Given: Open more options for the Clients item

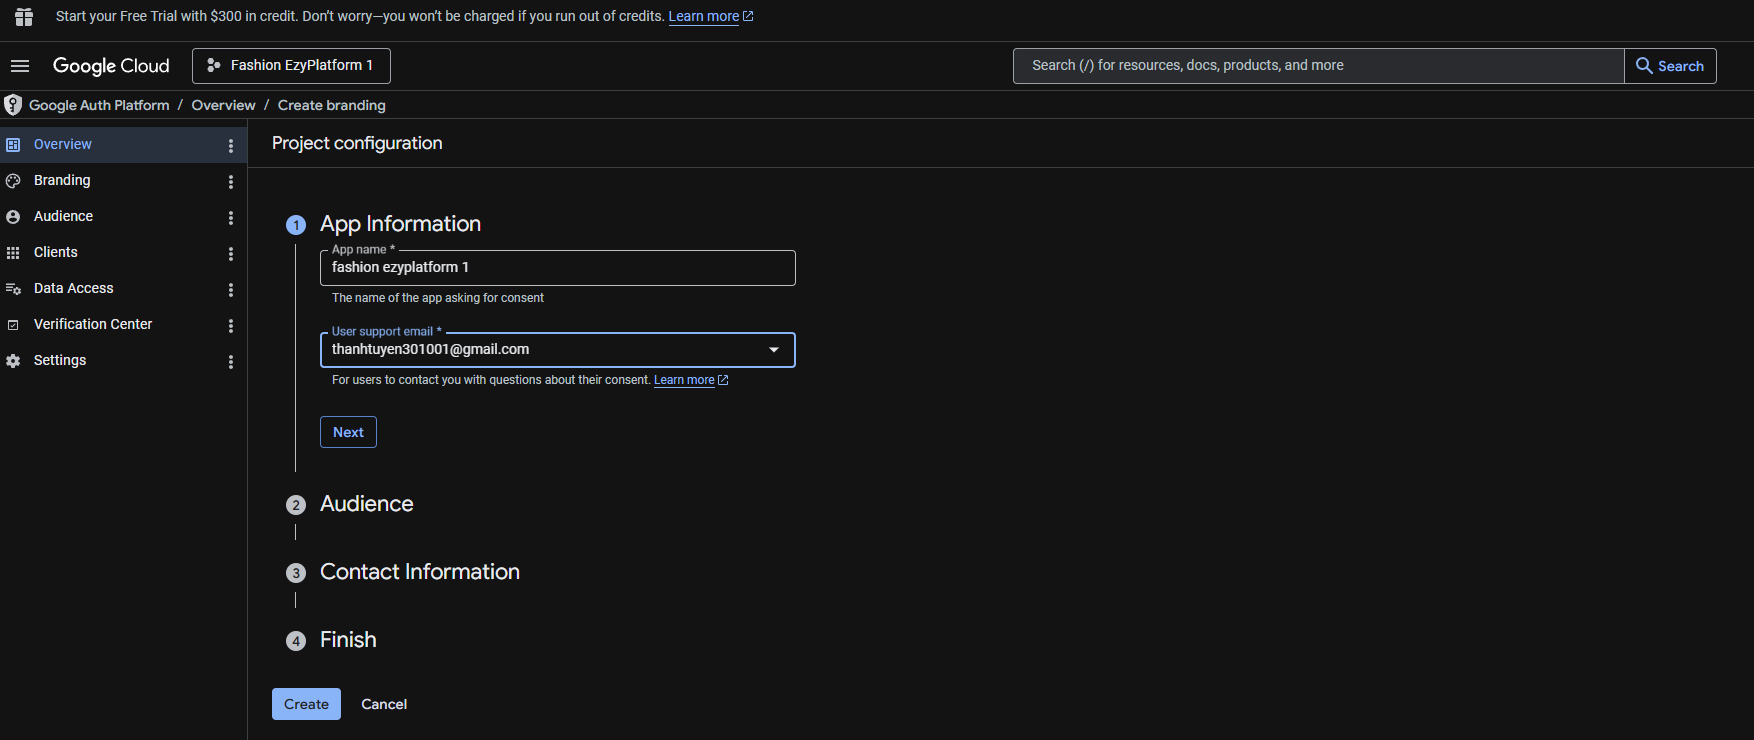Looking at the screenshot, I should tap(231, 254).
